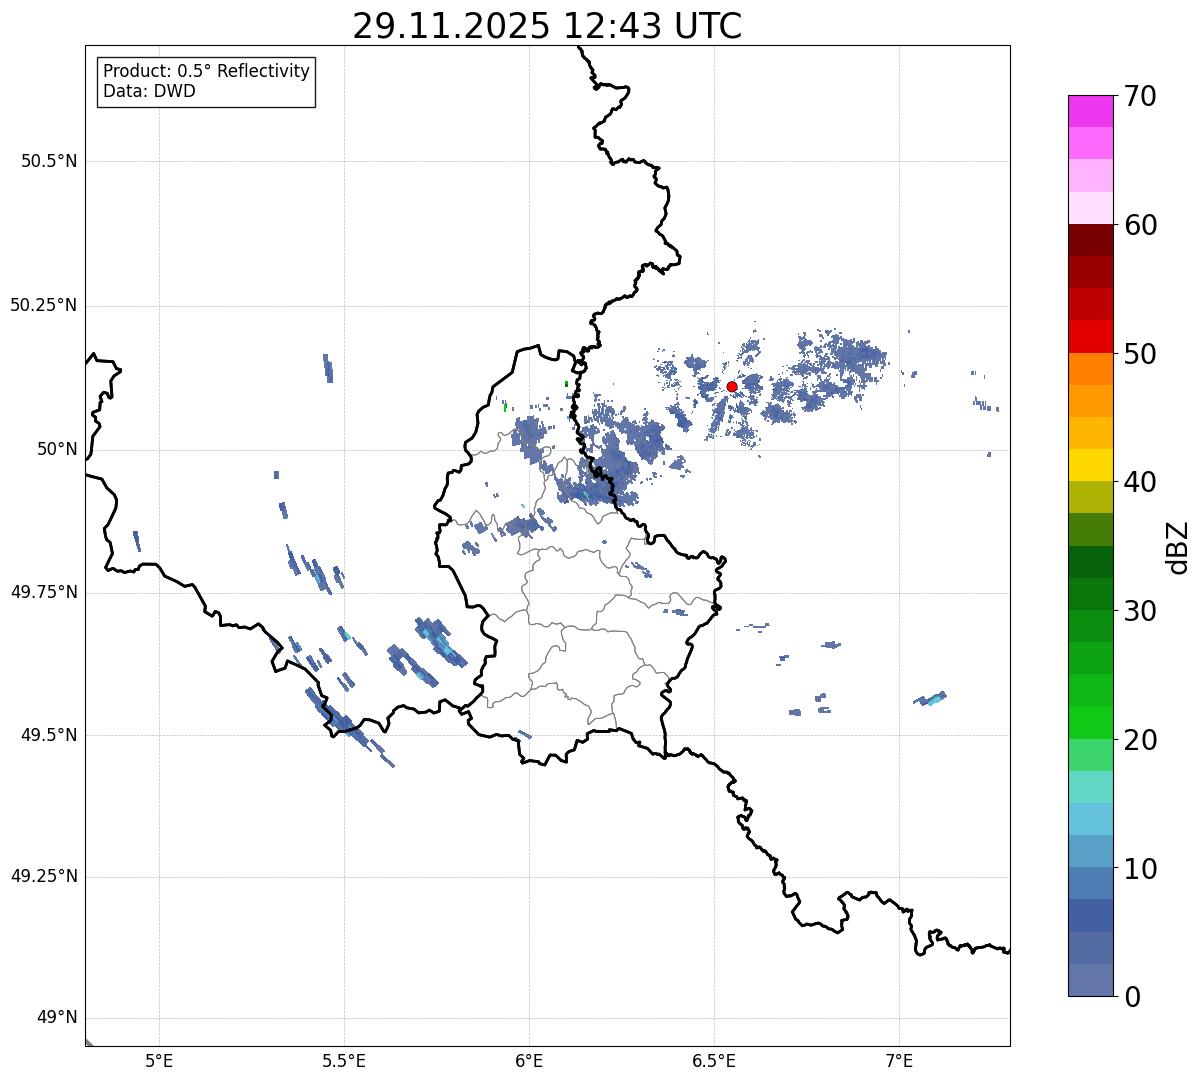
Task: Click the small green echo near Luxembourg's northern tip
Action: coord(566,384)
